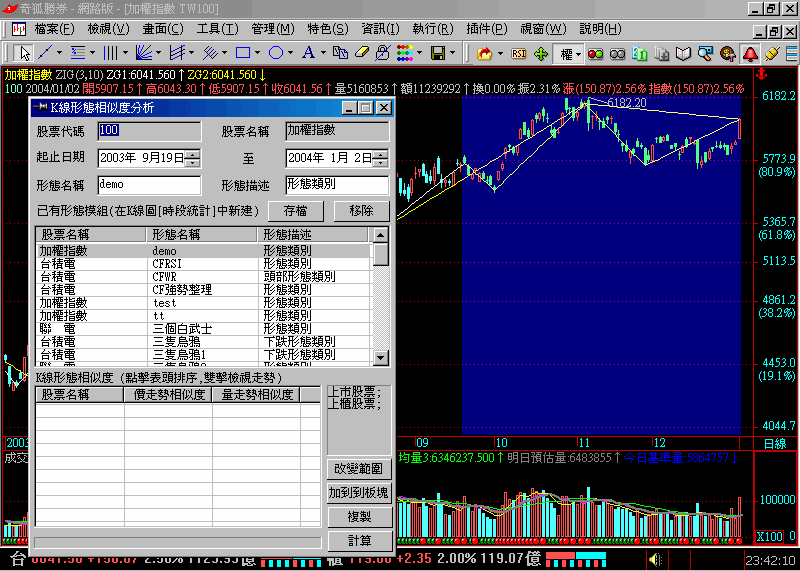Click the RSI indicator icon
The width and height of the screenshot is (800, 571).
519,54
